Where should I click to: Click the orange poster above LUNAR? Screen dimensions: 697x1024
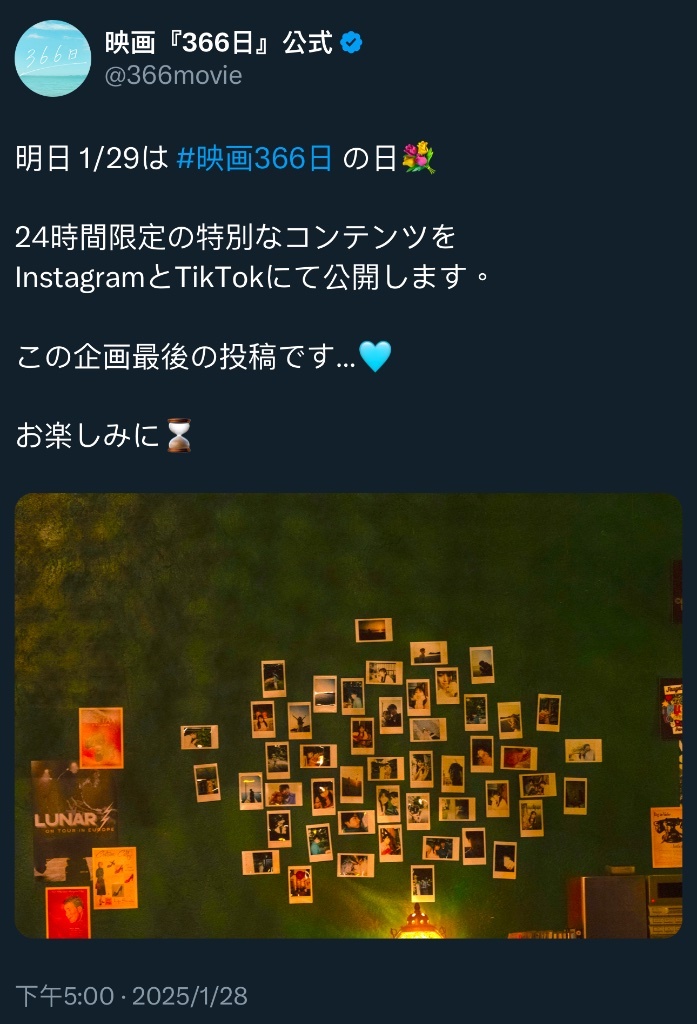pos(101,738)
